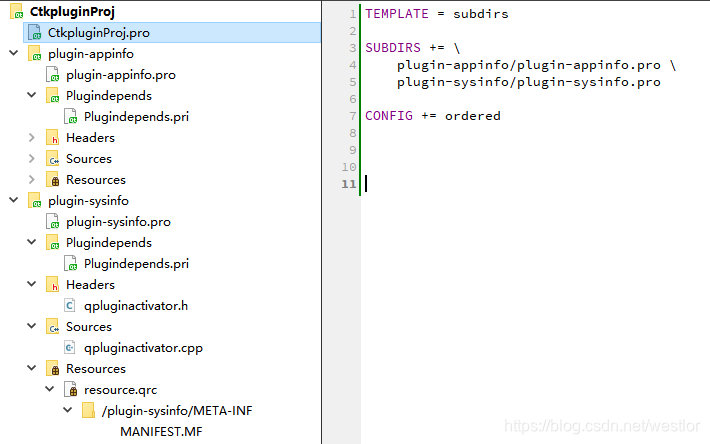Screen dimensions: 710x444
Task: Click the CtkpluginProj root project folder icon
Action: (16, 11)
